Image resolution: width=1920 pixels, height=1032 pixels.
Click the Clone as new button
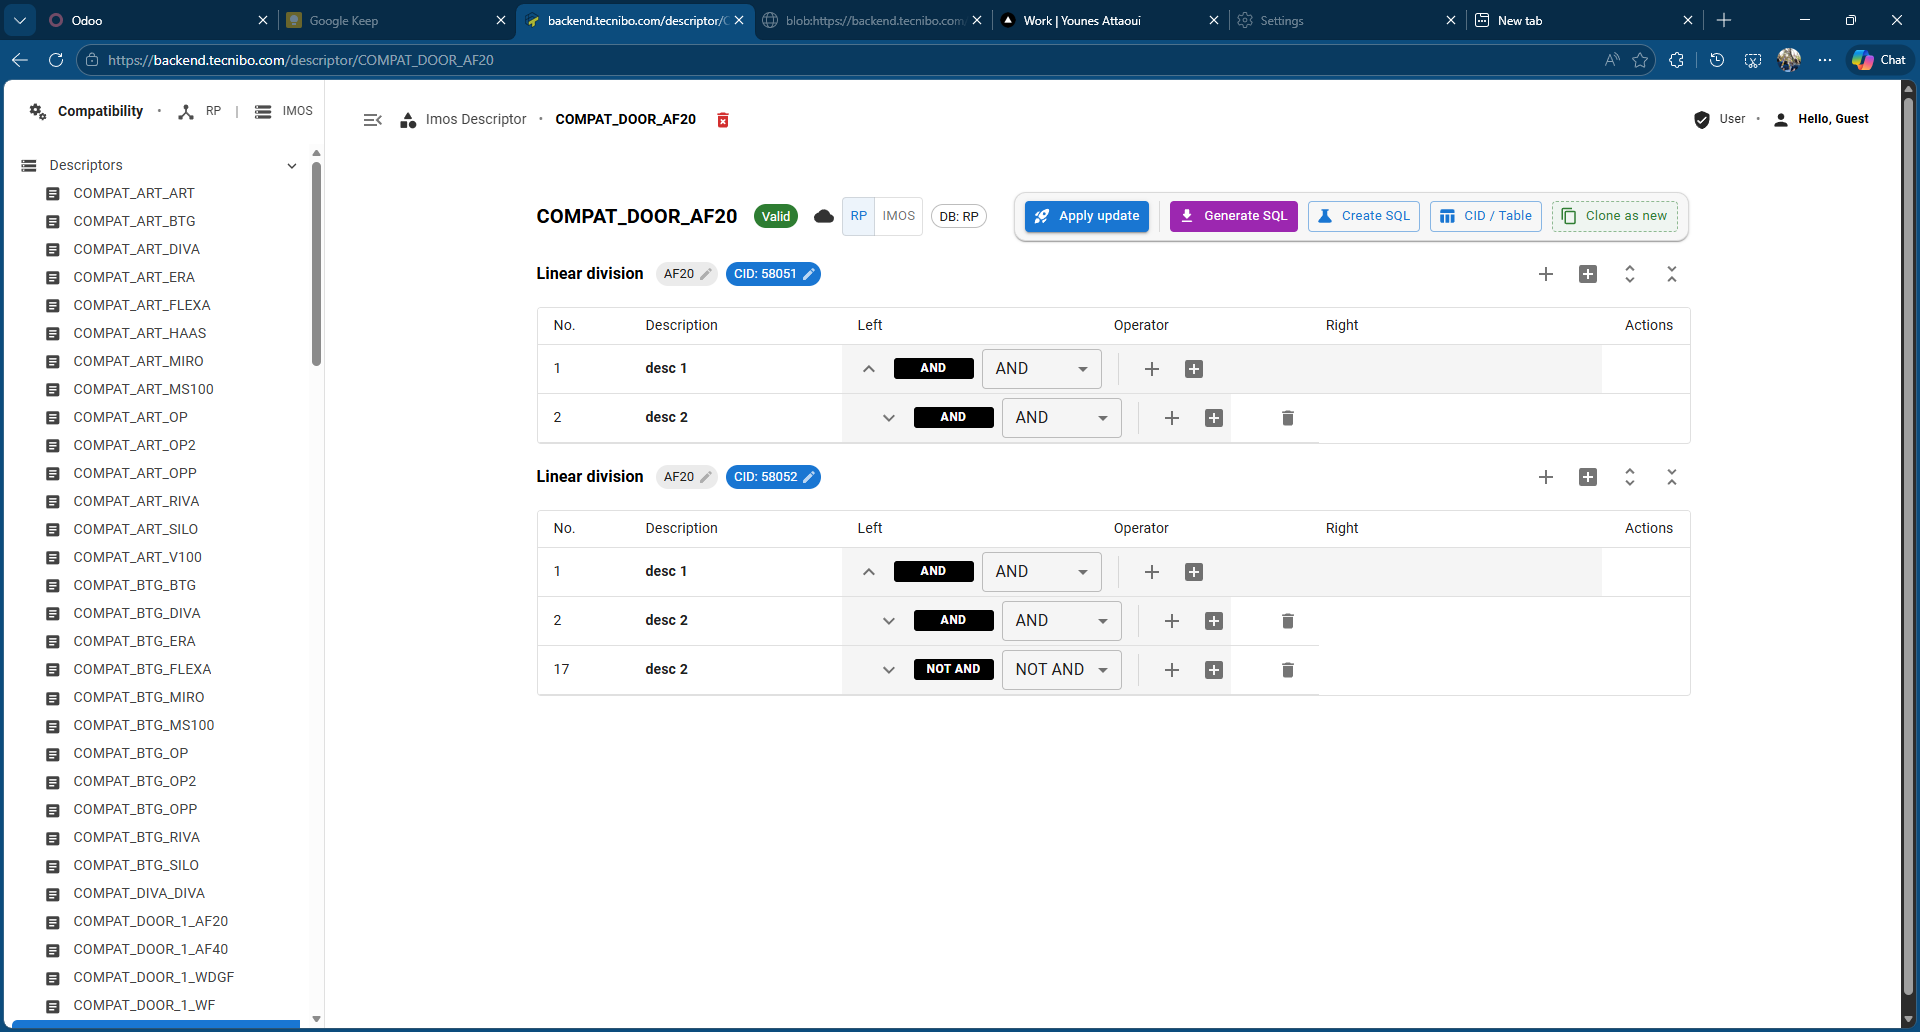pos(1615,216)
